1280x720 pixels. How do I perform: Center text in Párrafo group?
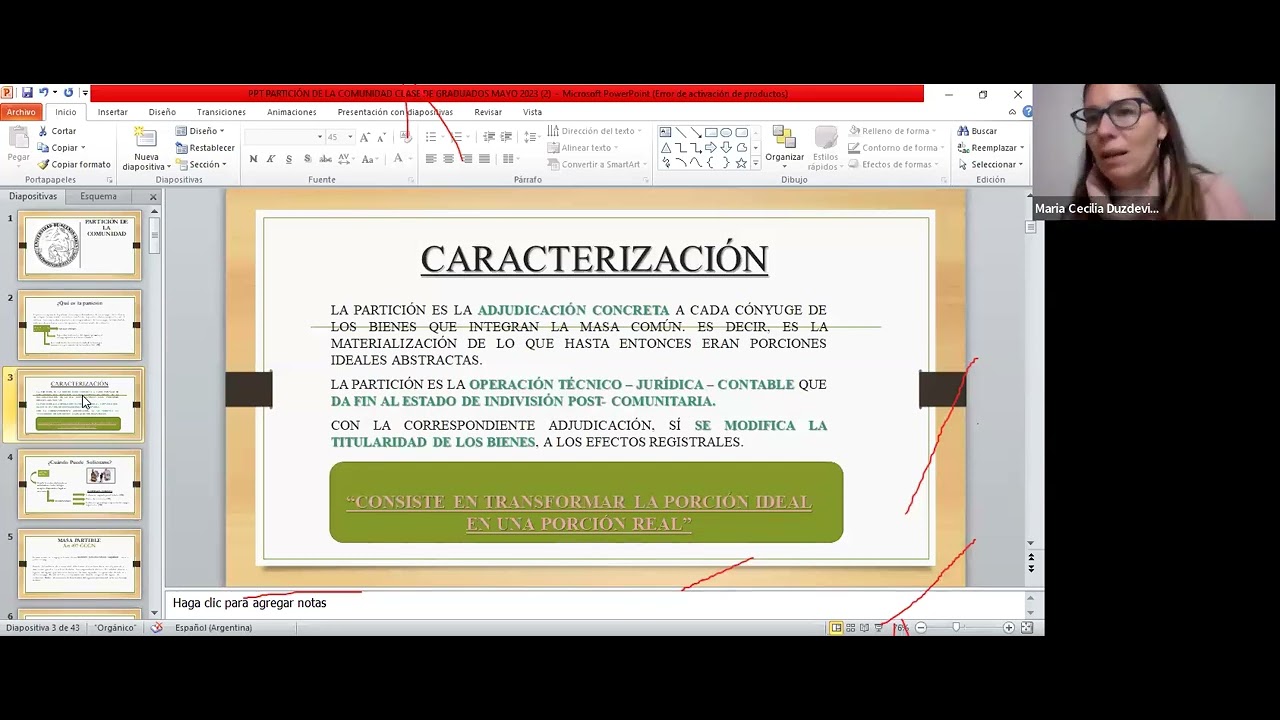448,159
